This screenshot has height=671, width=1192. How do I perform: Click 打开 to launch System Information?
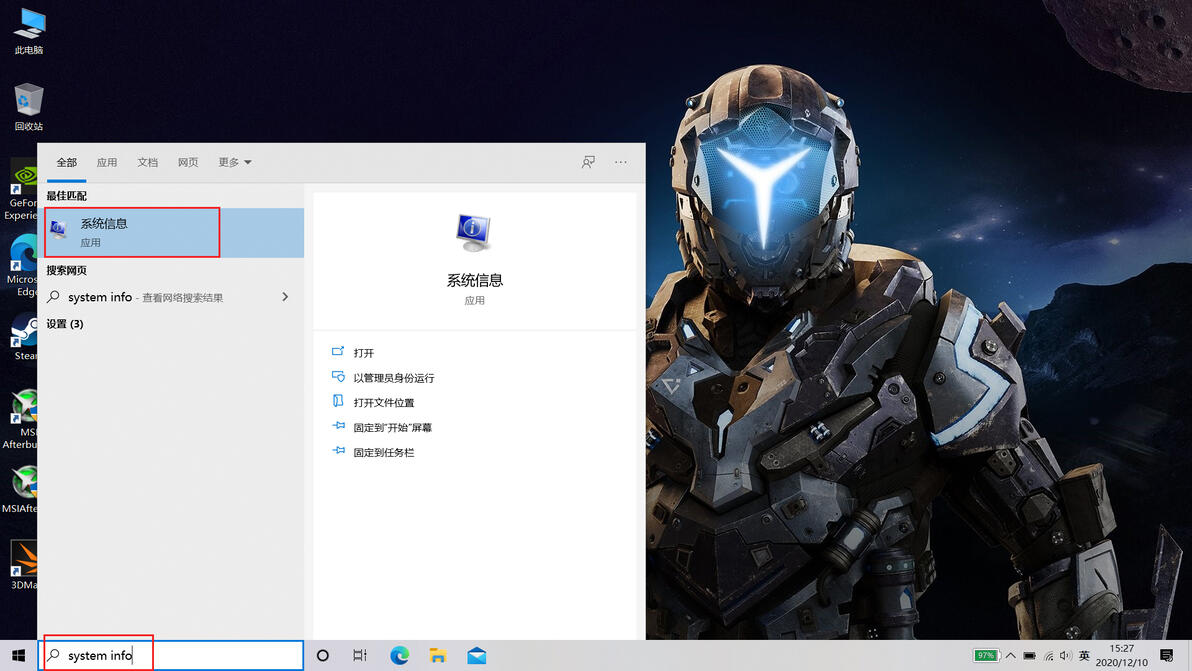tap(363, 353)
